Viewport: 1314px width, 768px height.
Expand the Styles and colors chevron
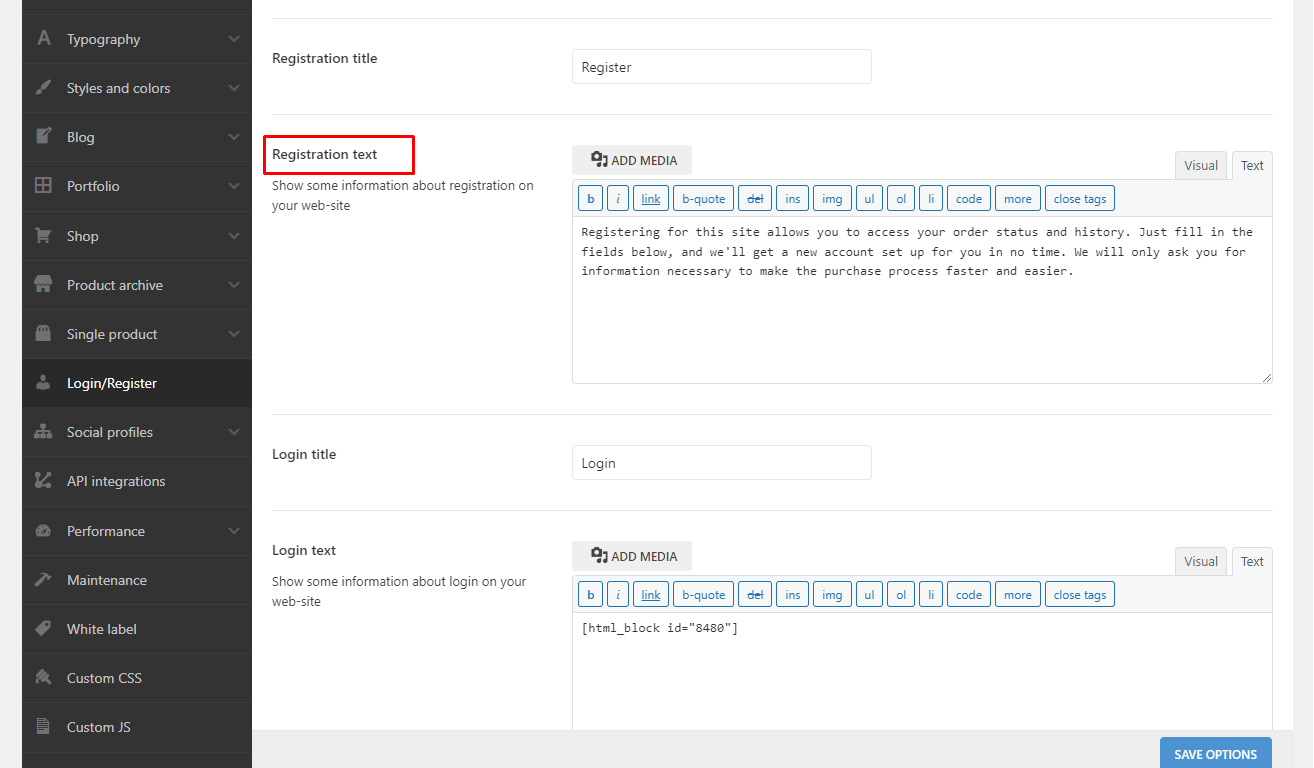[x=234, y=88]
